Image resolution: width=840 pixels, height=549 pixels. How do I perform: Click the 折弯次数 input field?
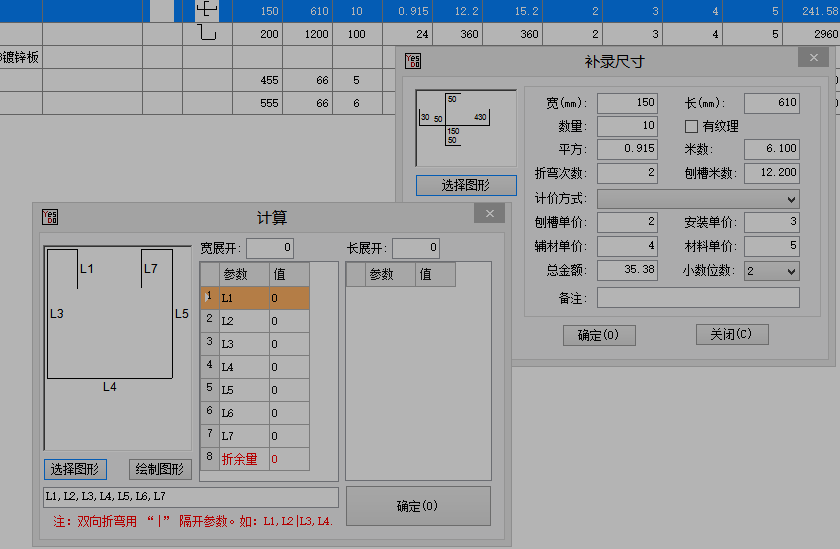tap(627, 173)
